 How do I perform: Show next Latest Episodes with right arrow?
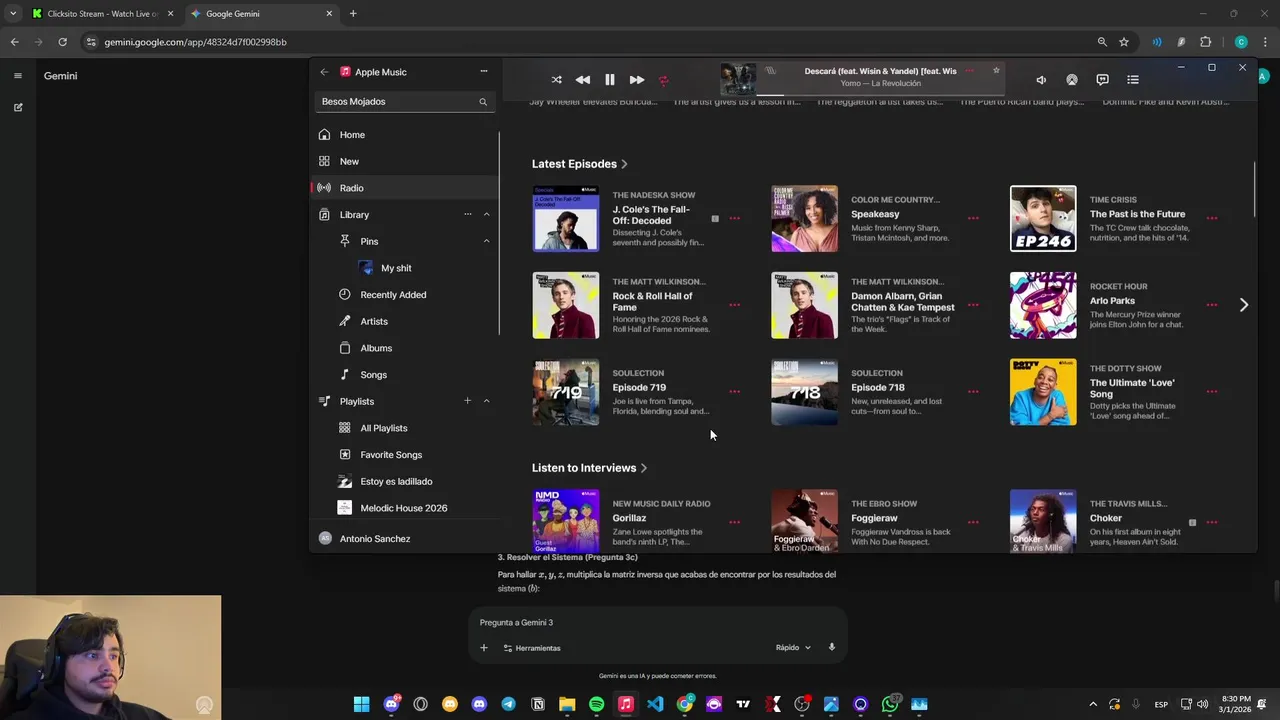(1244, 305)
